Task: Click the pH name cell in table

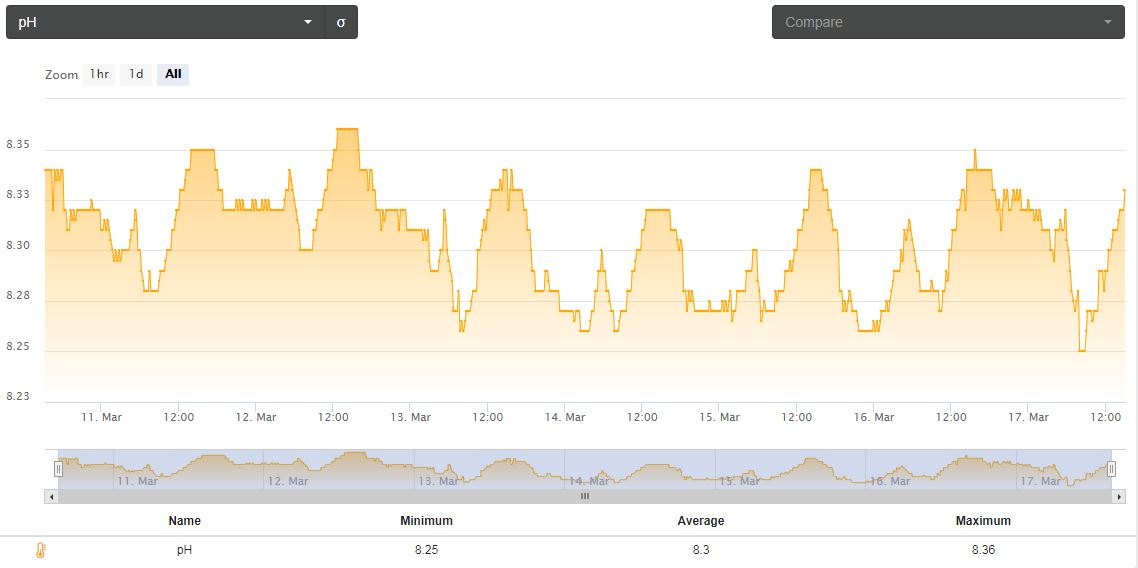Action: (184, 550)
